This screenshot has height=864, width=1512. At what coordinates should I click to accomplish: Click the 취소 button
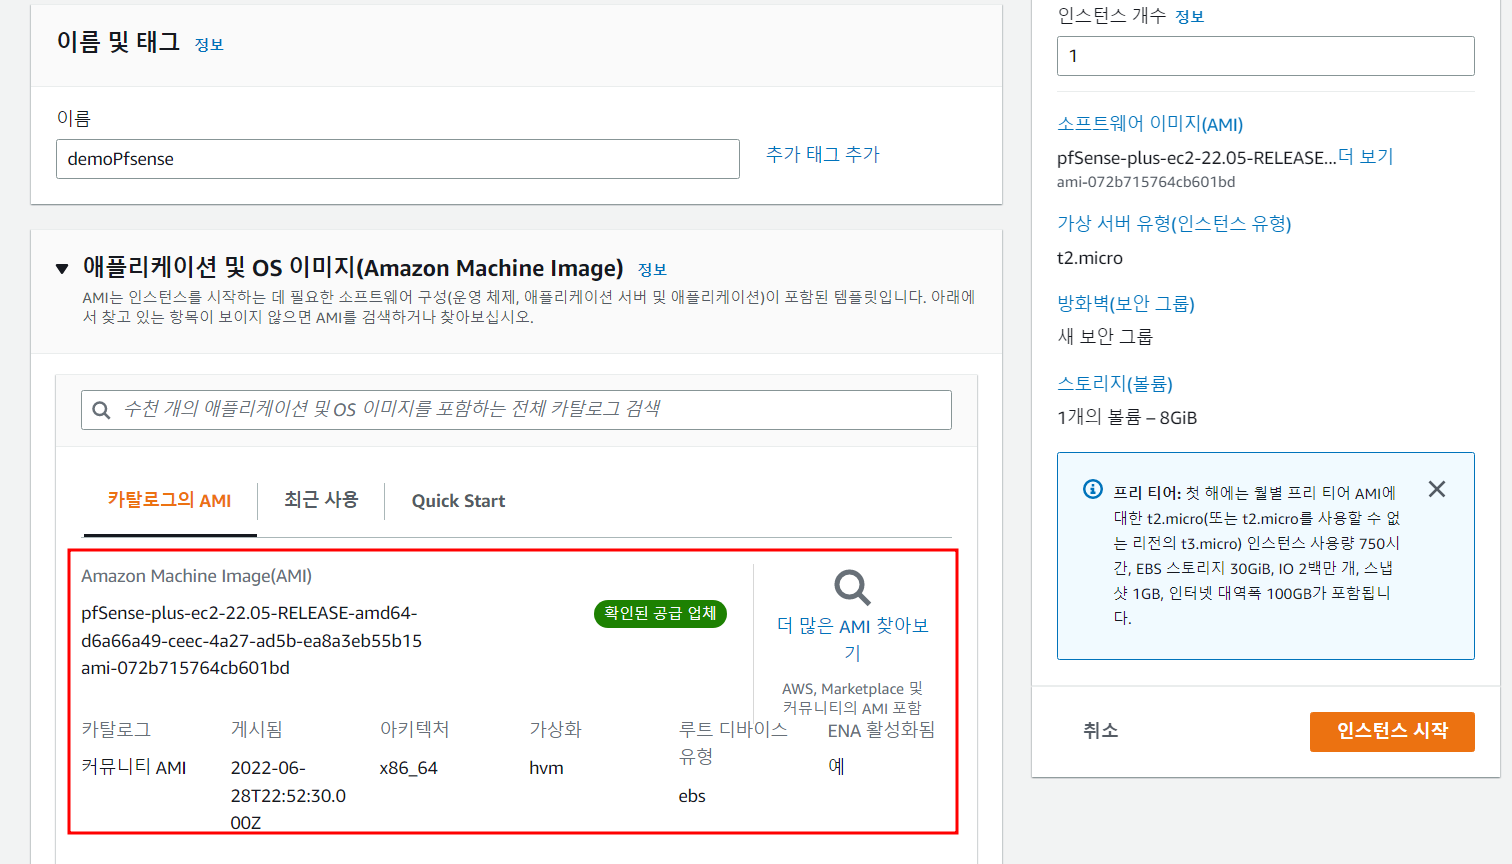[1100, 731]
